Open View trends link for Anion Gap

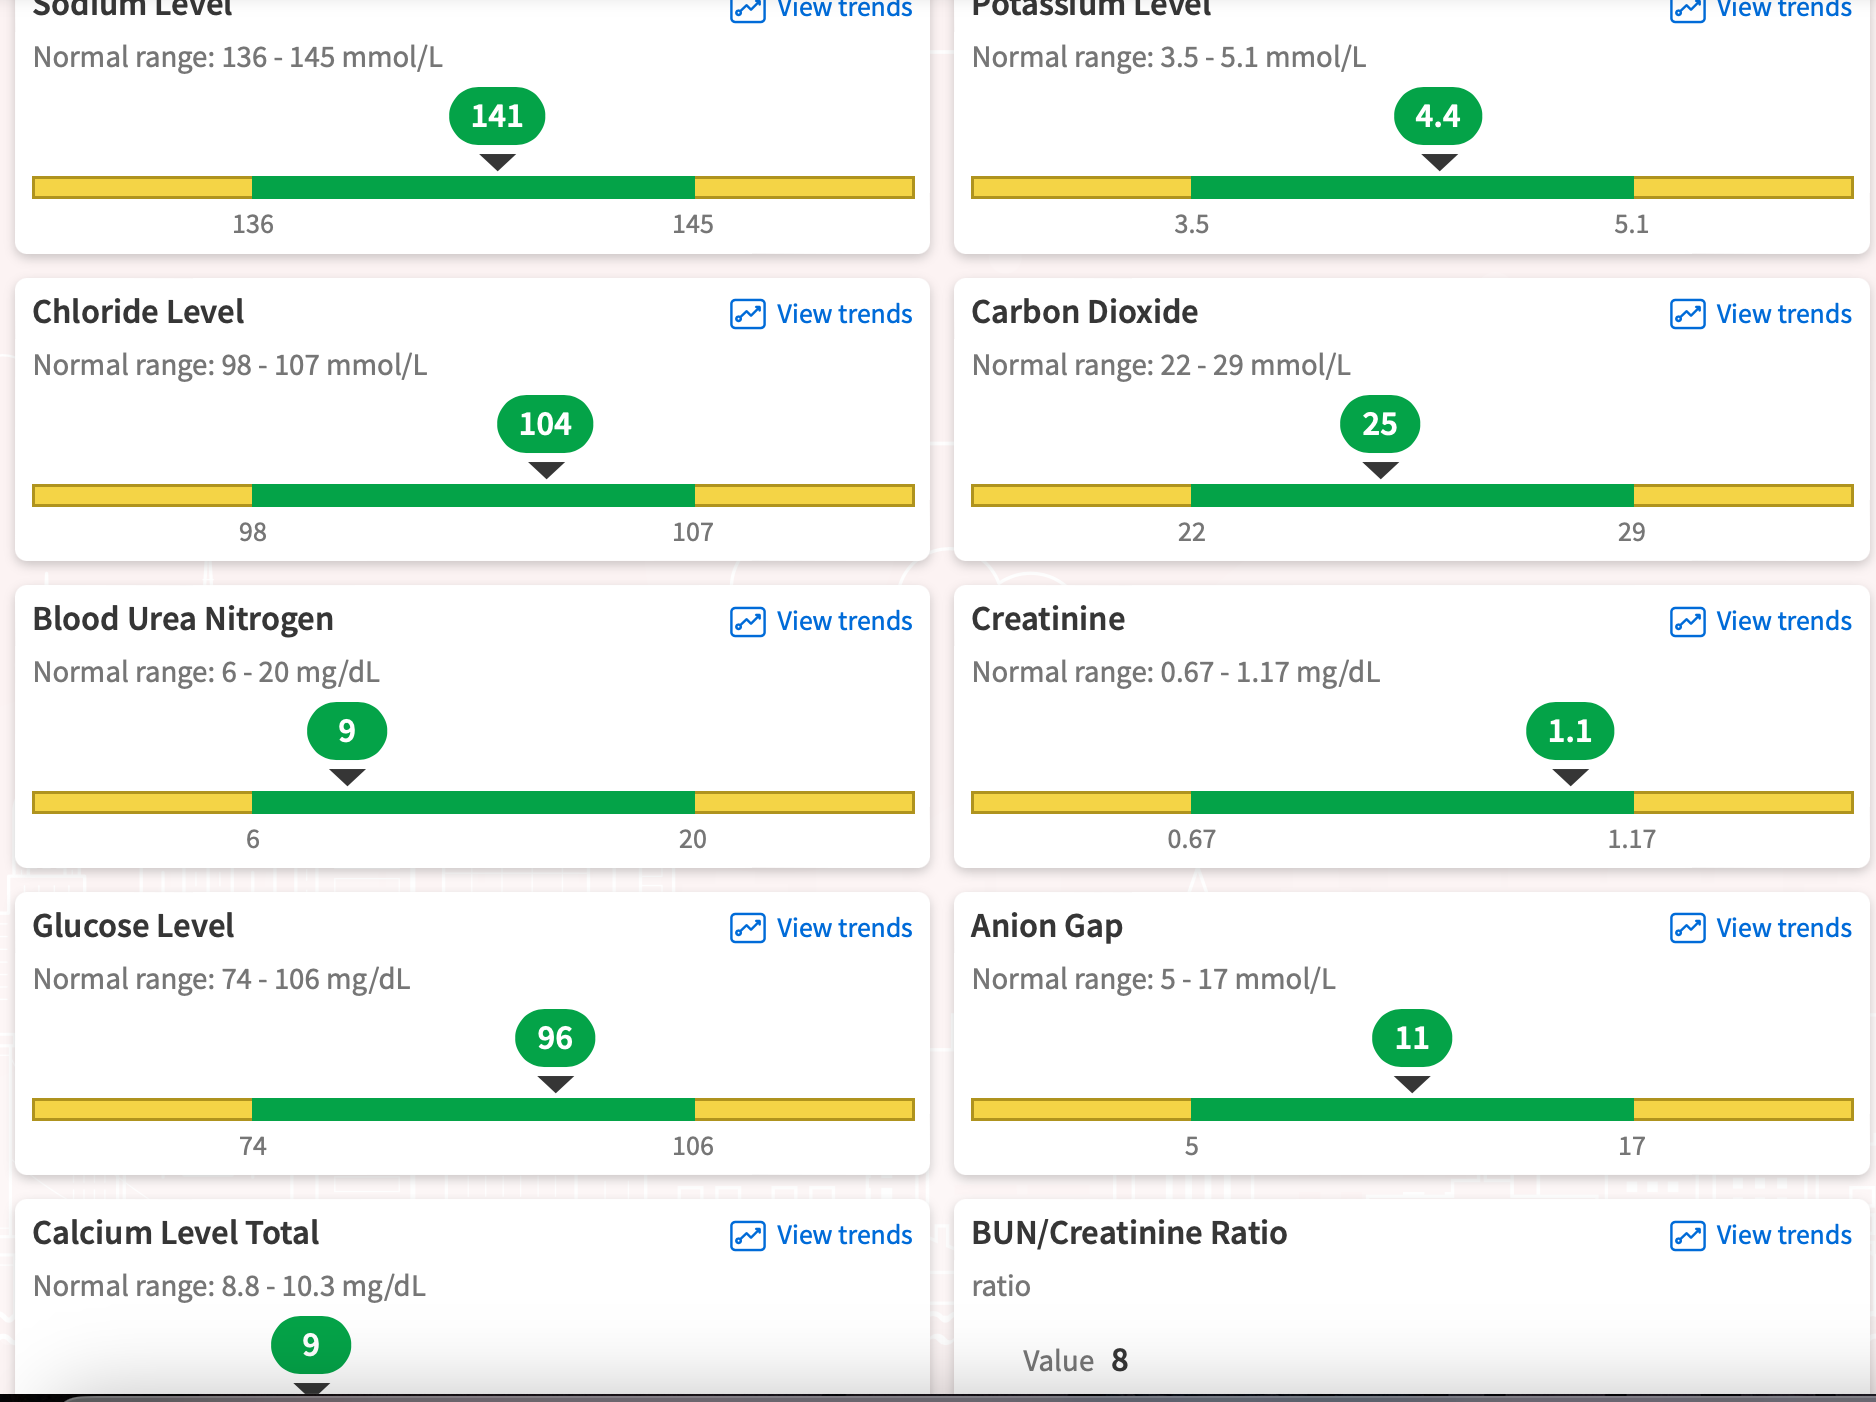(x=1783, y=928)
